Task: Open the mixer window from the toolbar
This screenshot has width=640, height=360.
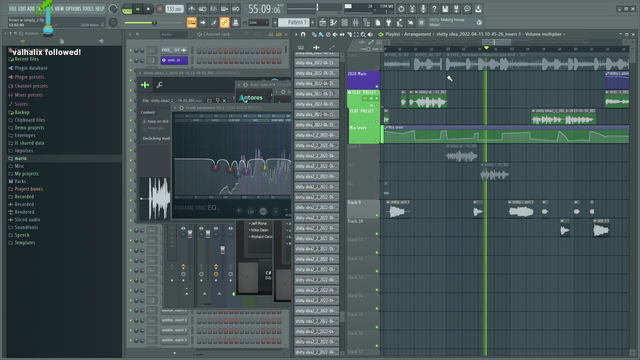Action: click(x=356, y=22)
